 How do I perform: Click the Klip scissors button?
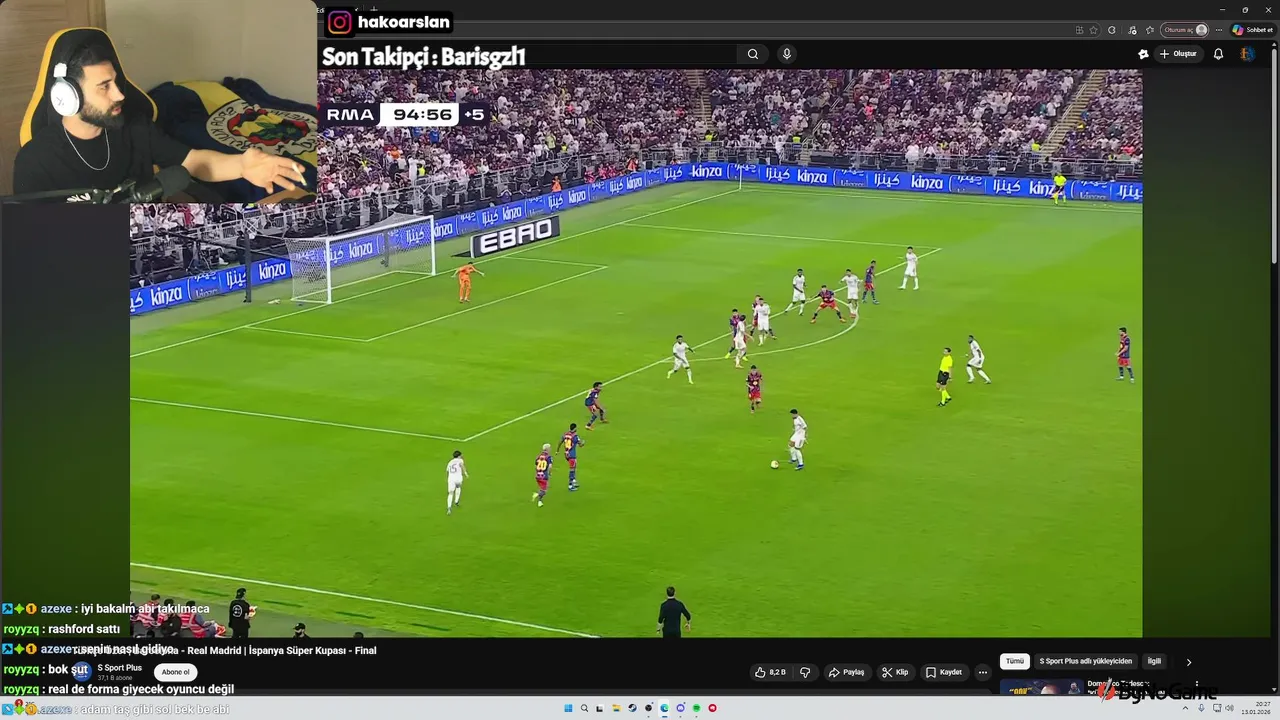tap(895, 672)
